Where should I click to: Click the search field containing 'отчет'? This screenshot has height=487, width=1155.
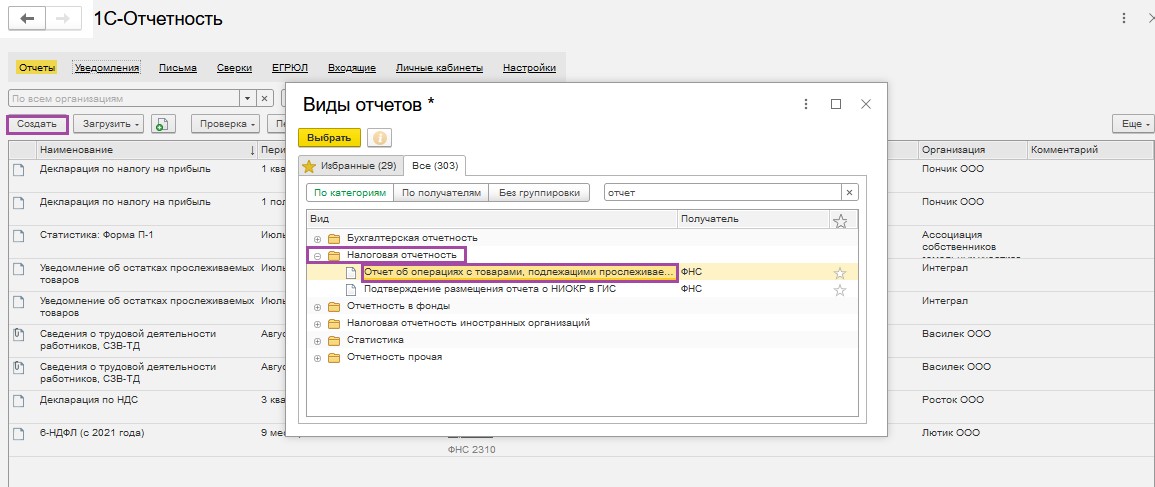click(x=722, y=192)
